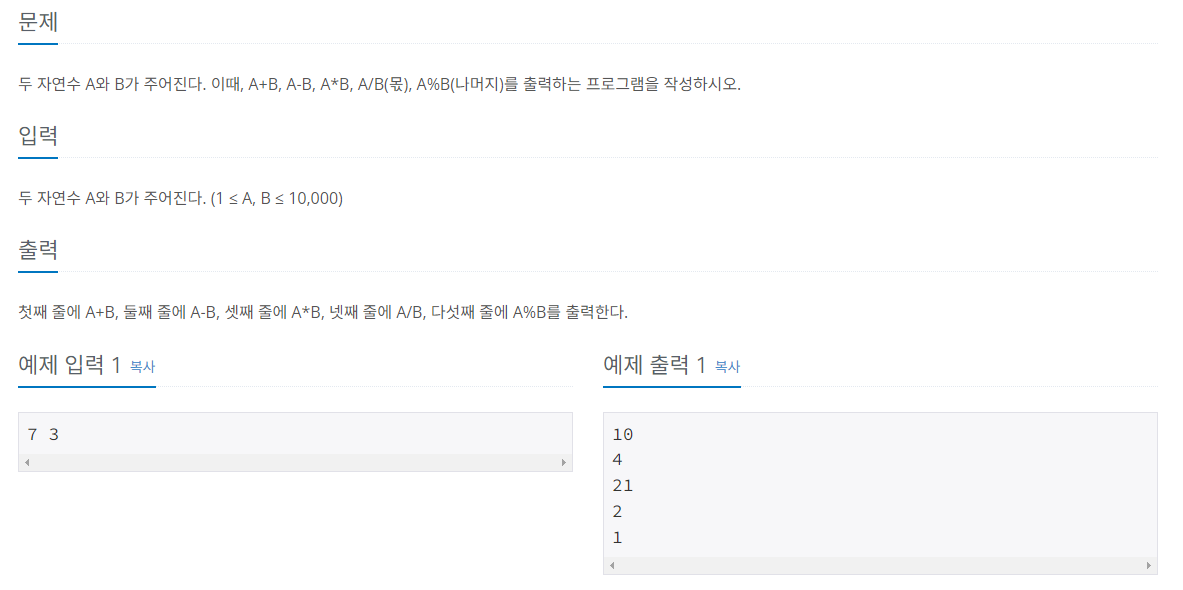Click the horizontal scrollbar under the sample output

[x=880, y=566]
